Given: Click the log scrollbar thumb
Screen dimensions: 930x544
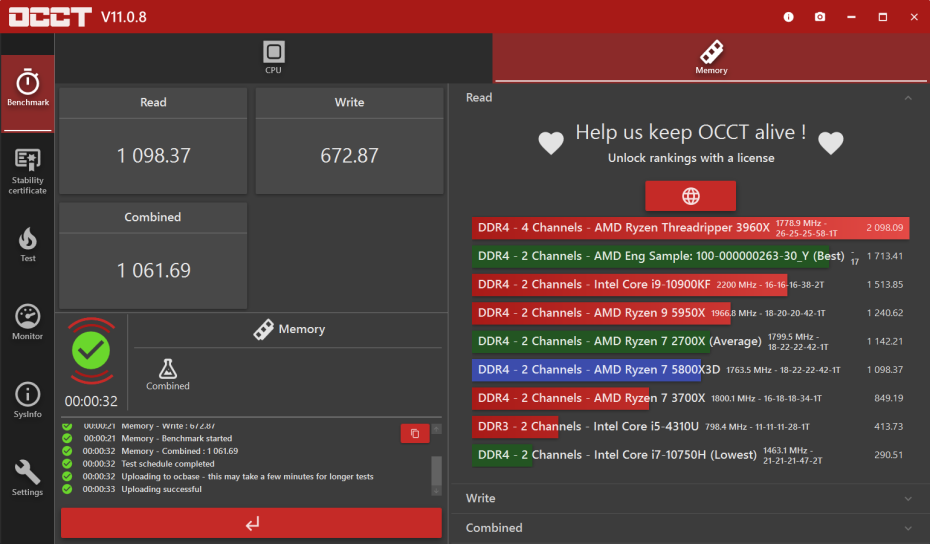Looking at the screenshot, I should coord(437,470).
